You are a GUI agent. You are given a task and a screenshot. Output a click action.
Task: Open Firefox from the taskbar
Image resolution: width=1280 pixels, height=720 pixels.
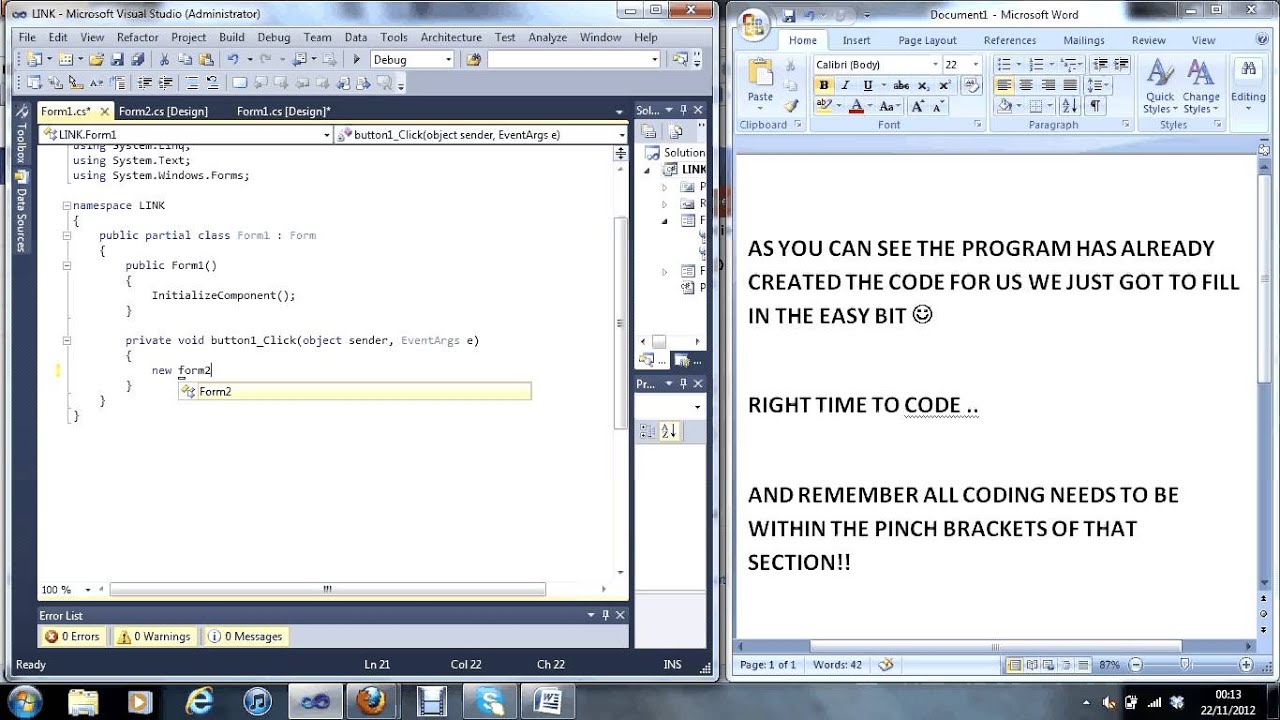370,700
